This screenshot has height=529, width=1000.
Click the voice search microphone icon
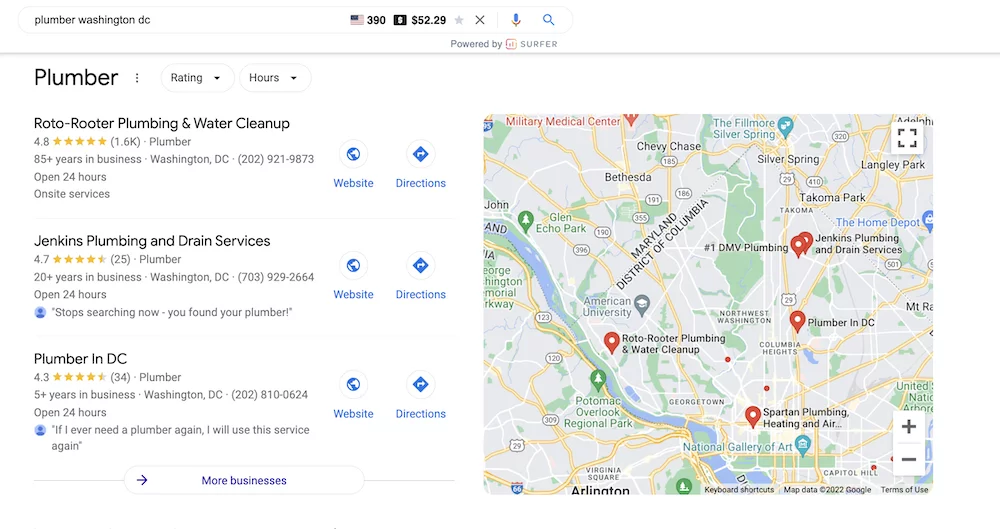[x=516, y=20]
